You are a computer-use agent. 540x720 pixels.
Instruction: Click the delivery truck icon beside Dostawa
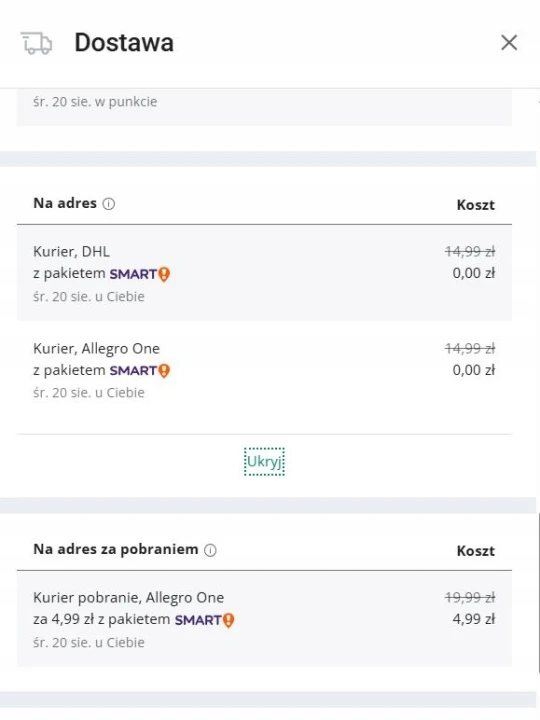click(36, 43)
